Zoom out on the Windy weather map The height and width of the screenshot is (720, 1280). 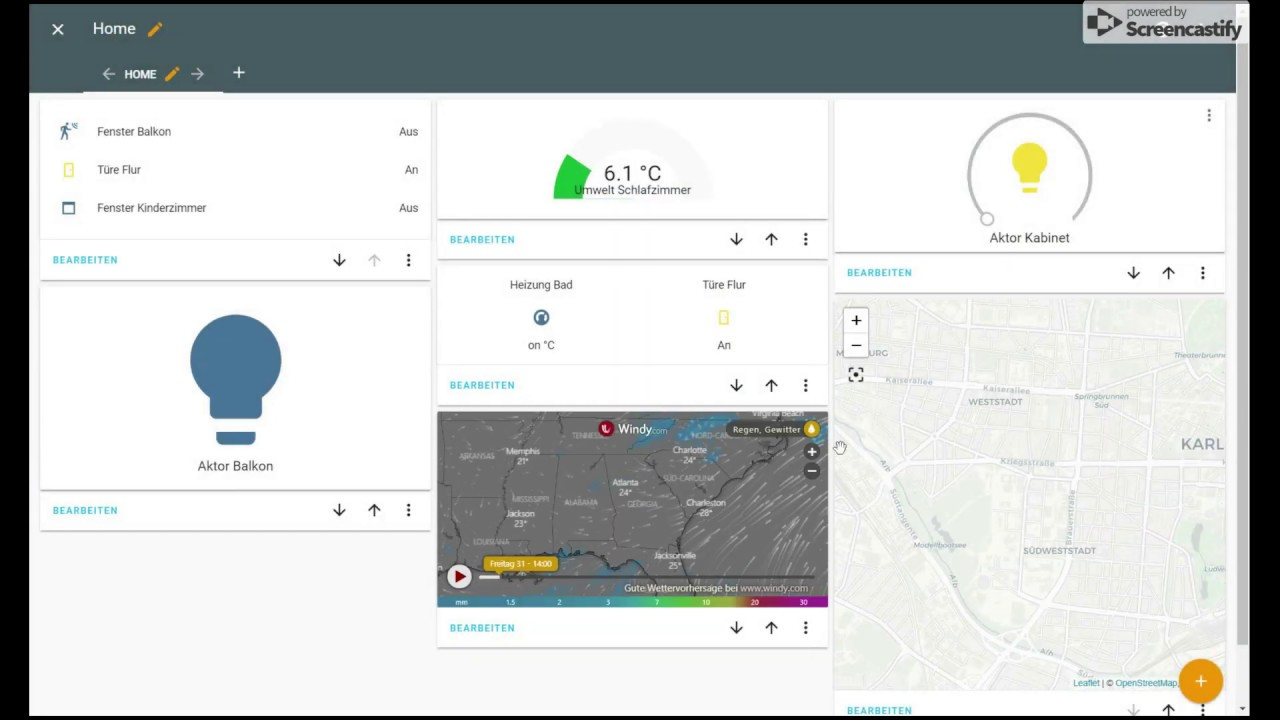pyautogui.click(x=812, y=470)
